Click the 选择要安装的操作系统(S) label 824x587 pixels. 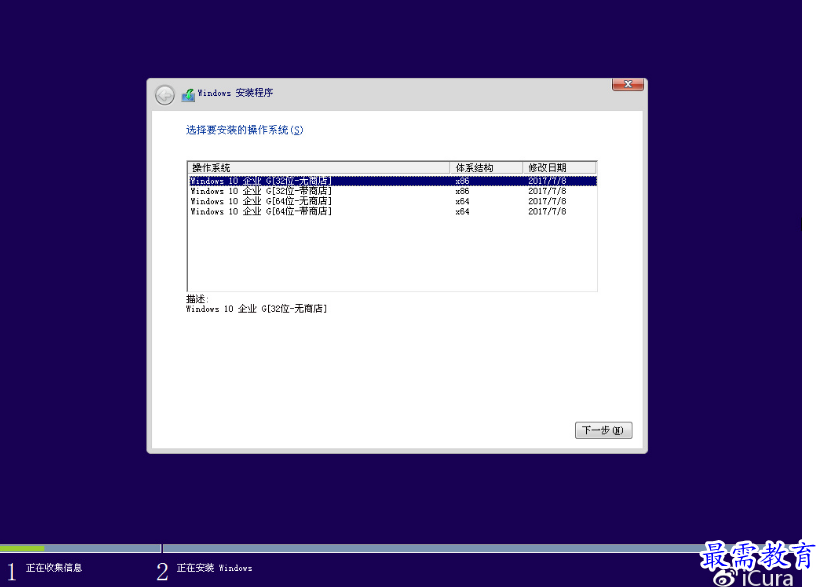(x=244, y=130)
